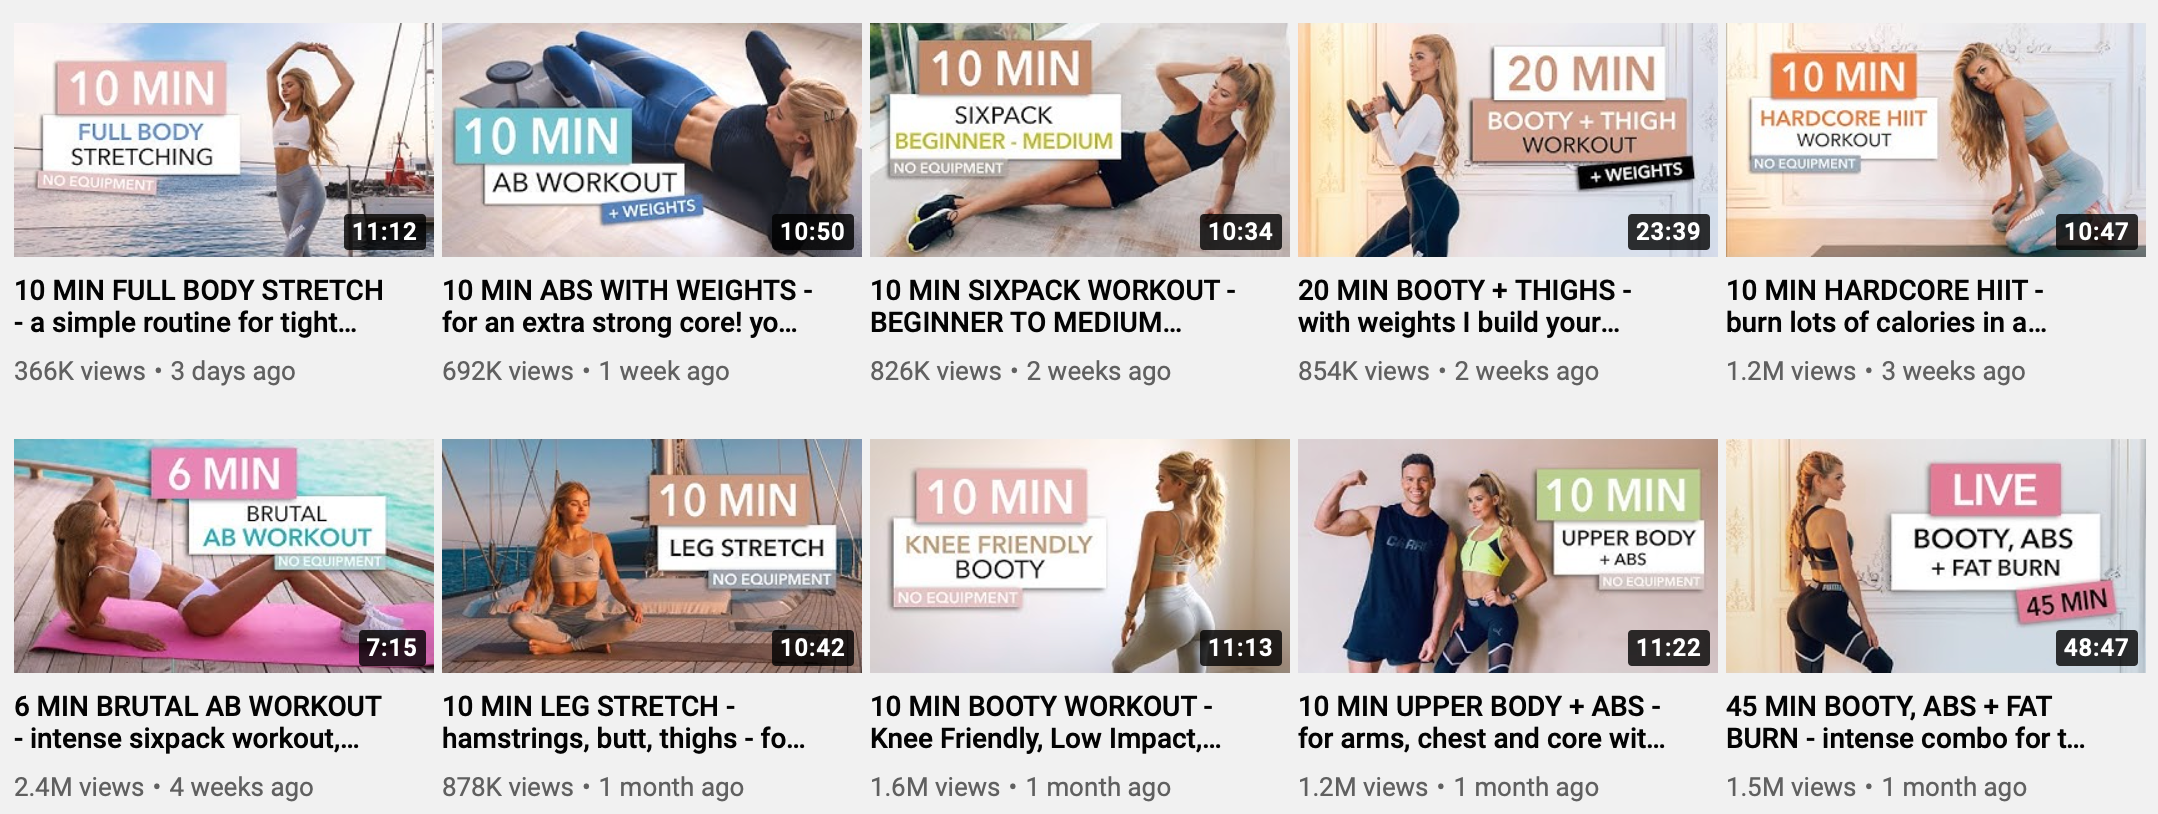This screenshot has width=2158, height=814.
Task: Open the 10 MIN Leg Stretch thumbnail
Action: point(652,556)
